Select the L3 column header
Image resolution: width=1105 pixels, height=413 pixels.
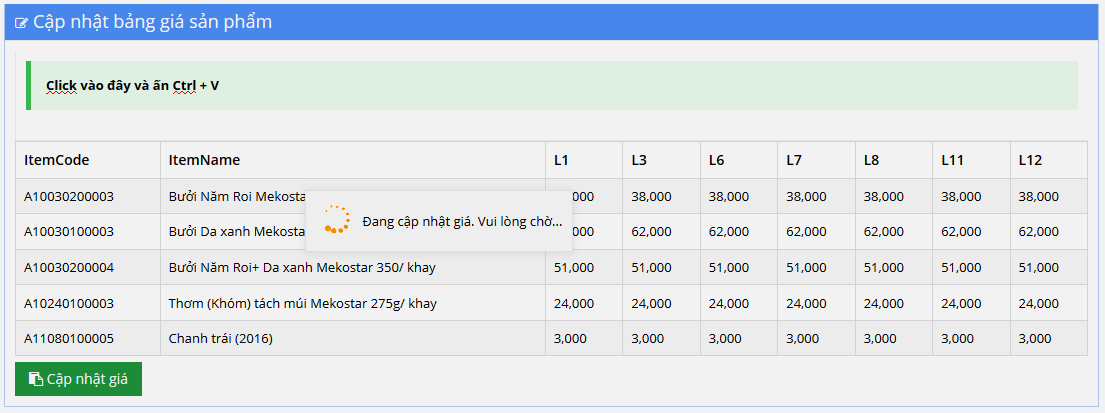point(638,160)
